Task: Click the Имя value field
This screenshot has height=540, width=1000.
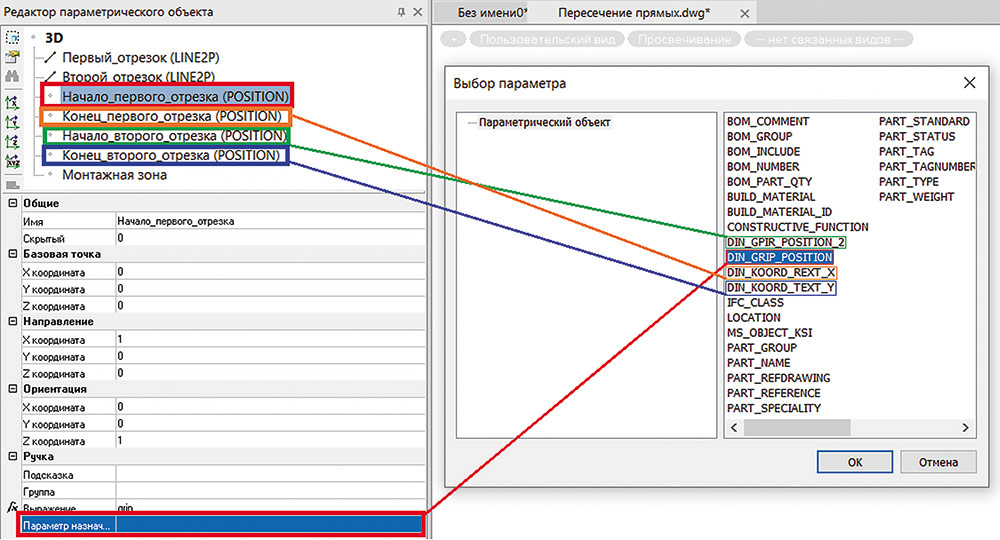Action: point(270,221)
